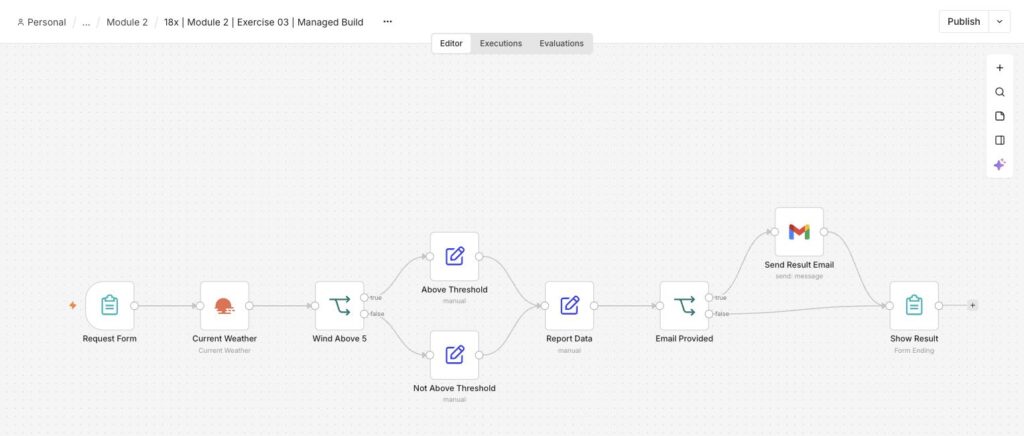Open the AI assistant sparkle icon
Viewport: 1024px width, 436px height.
[999, 165]
